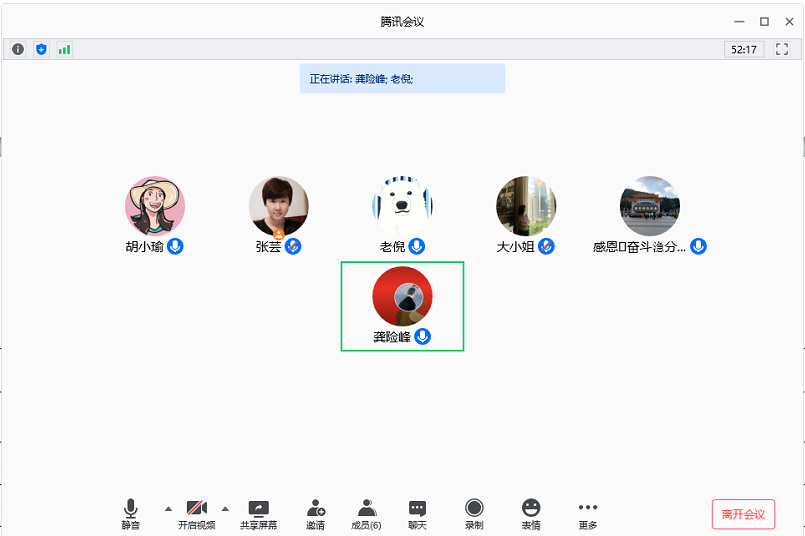Click the name label 老倪
The height and width of the screenshot is (536, 805).
coord(393,247)
